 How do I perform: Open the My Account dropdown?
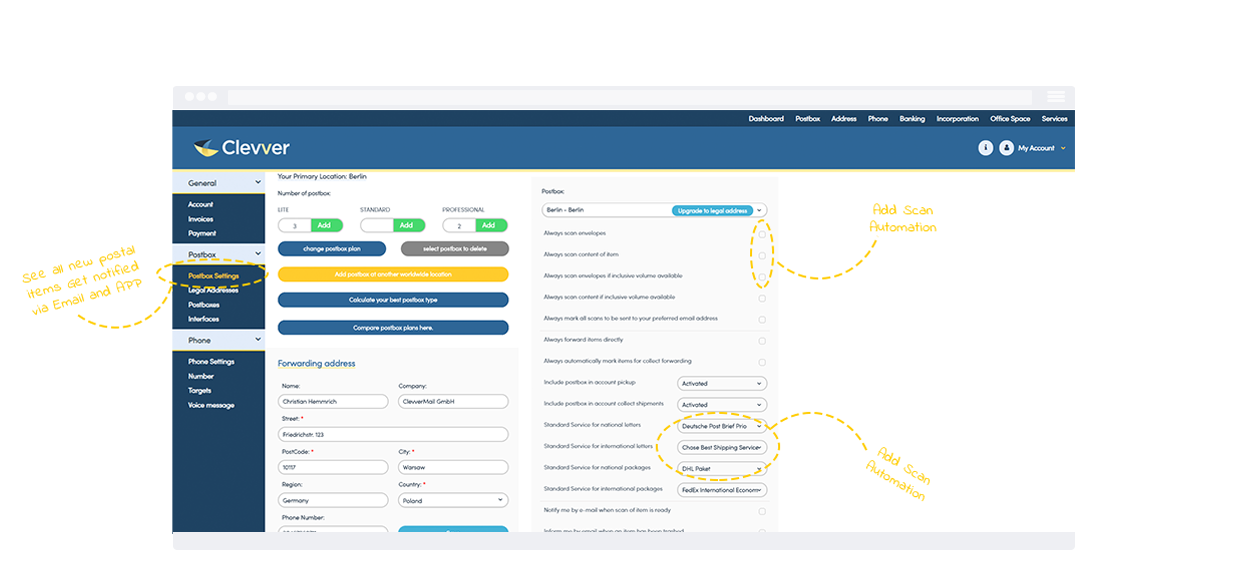click(x=1041, y=148)
